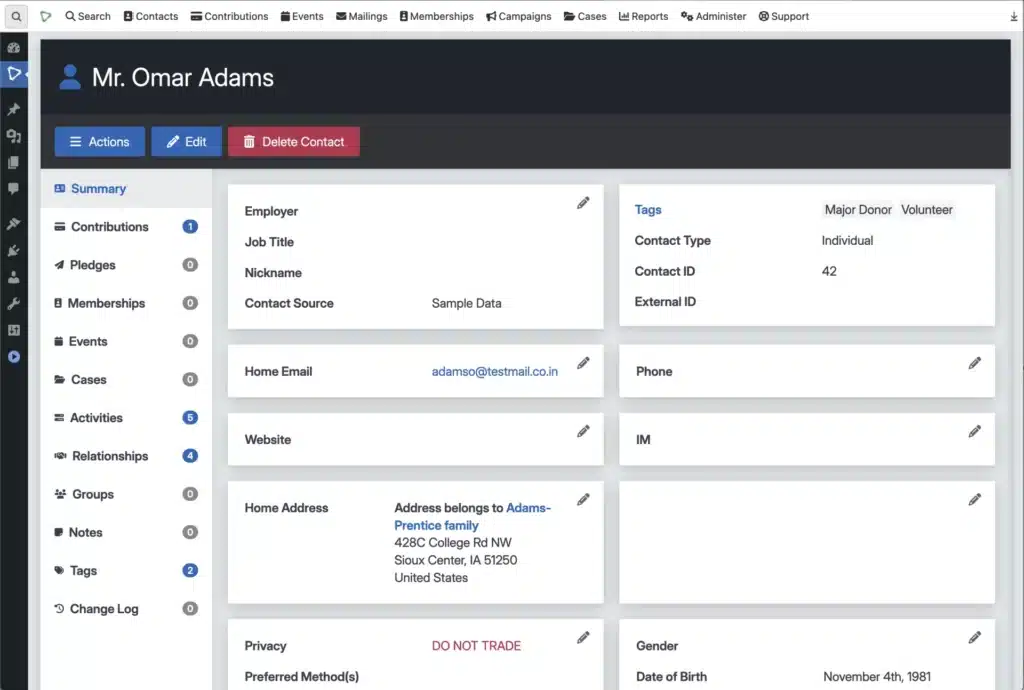1024x690 pixels.
Task: Edit Gender and Date of Birth pencil icon
Action: click(x=975, y=637)
